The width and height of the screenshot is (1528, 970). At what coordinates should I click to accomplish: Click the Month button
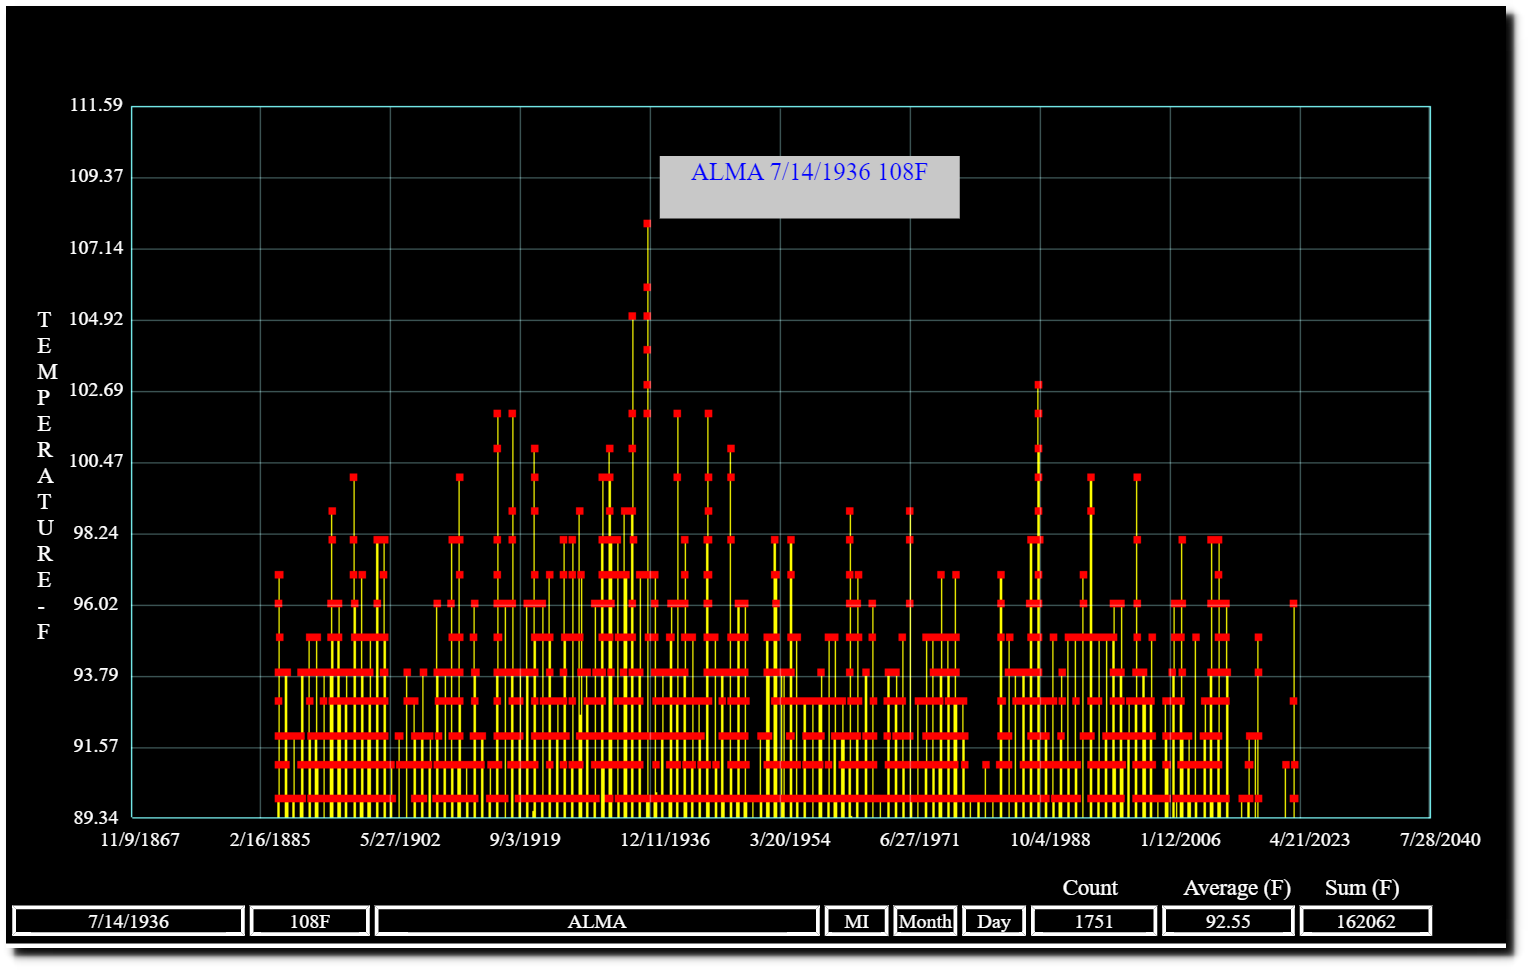[925, 921]
